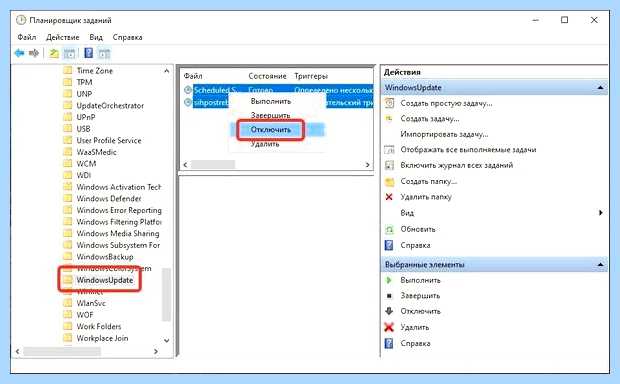Click Включить журнал всех заданий link
Screen dimensions: 620x384
[x=457, y=165]
